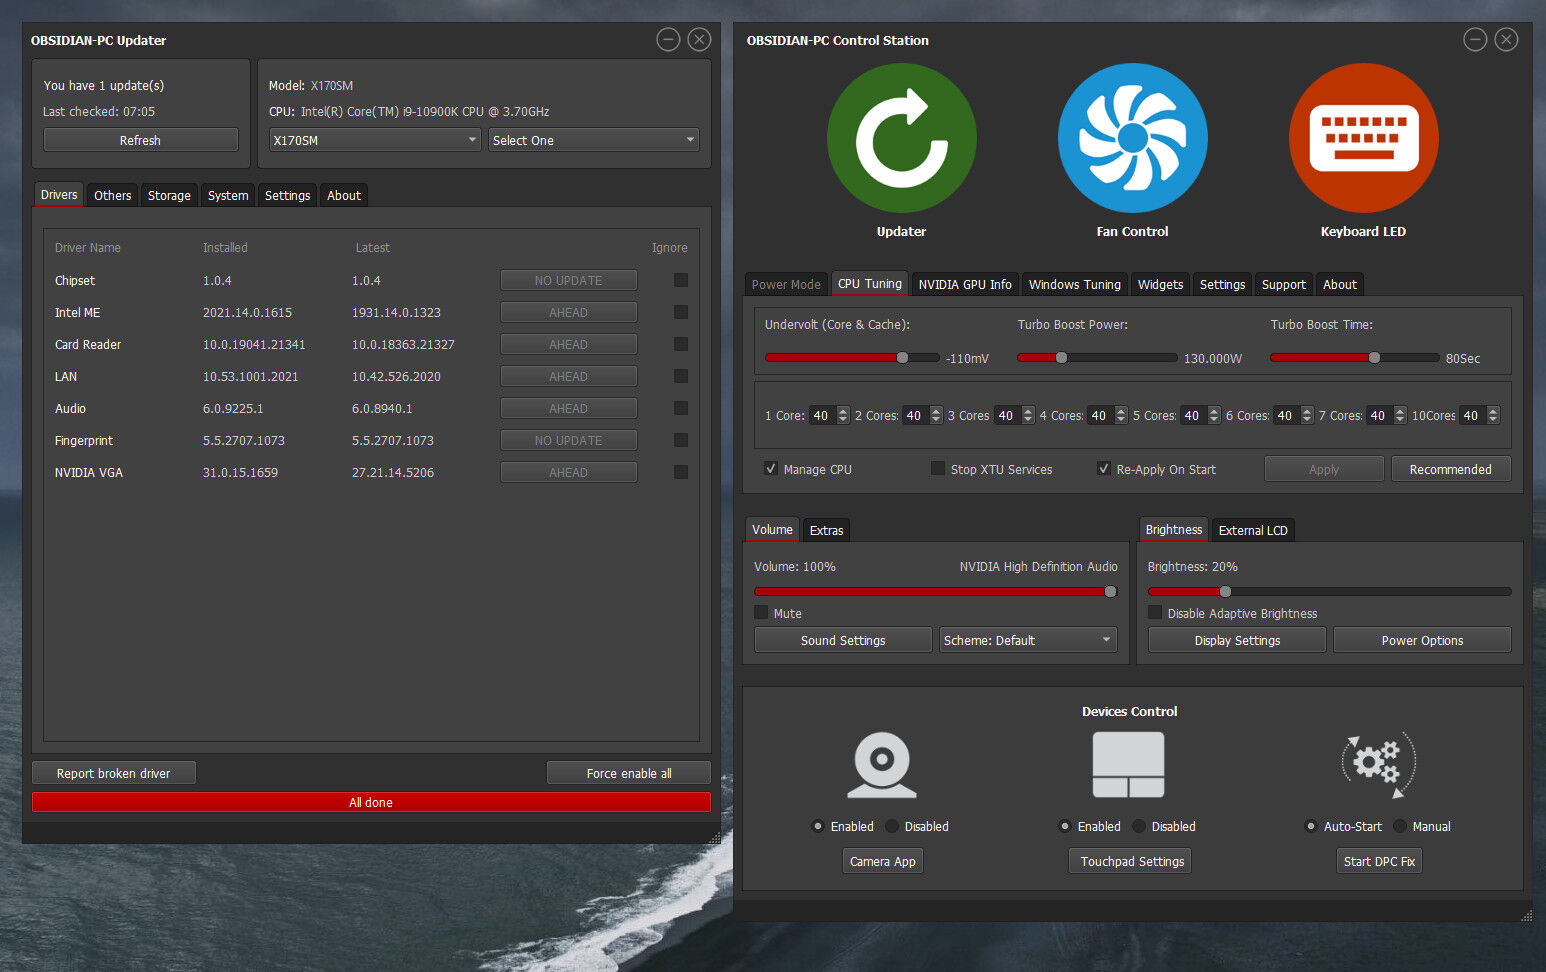Open the Storage tab

click(169, 195)
